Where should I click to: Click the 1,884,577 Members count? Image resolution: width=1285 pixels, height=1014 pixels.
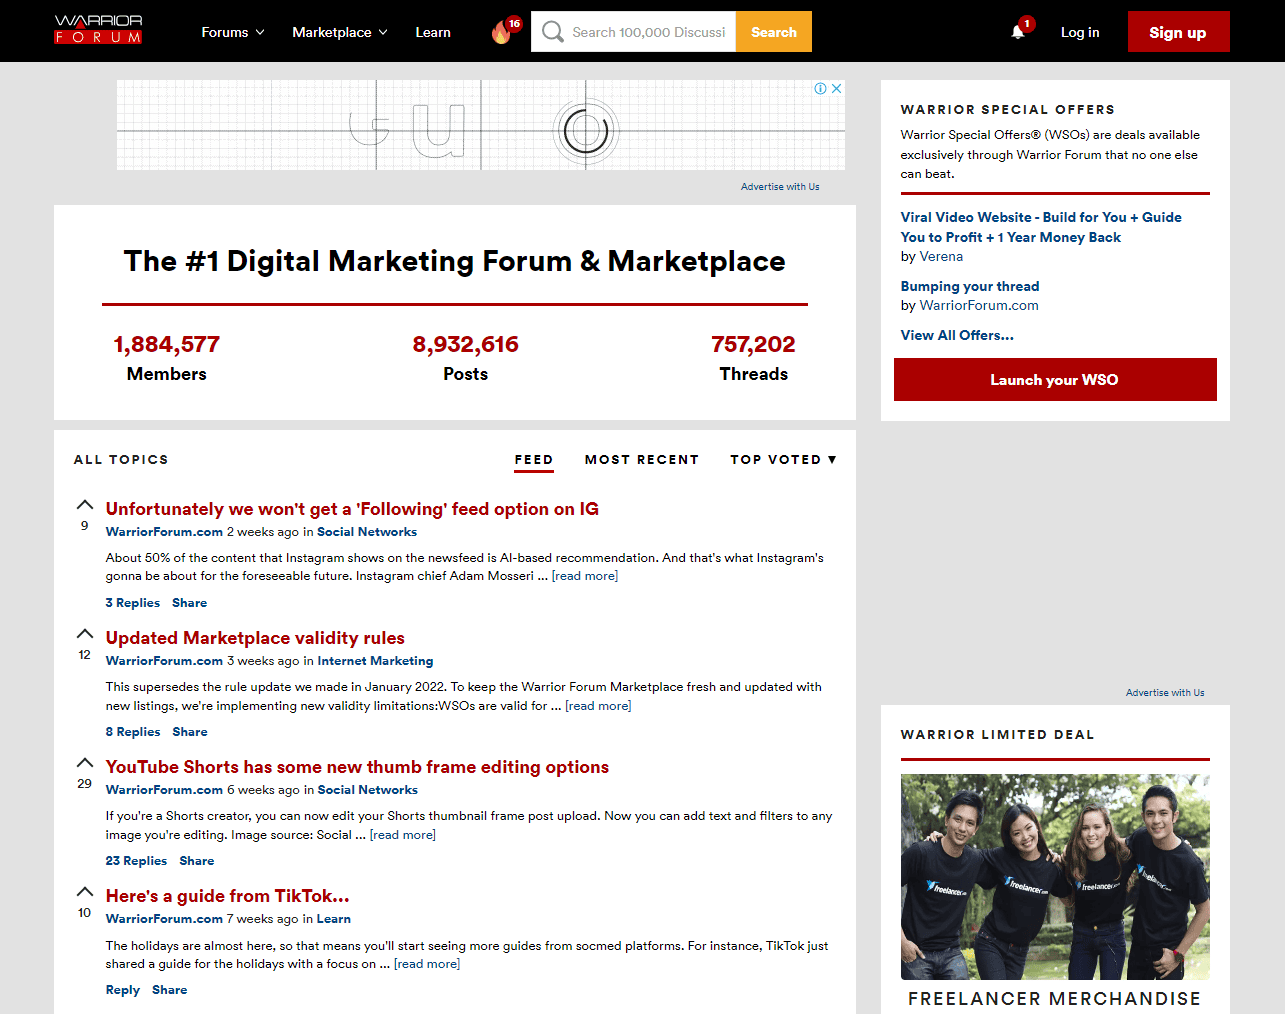166,344
